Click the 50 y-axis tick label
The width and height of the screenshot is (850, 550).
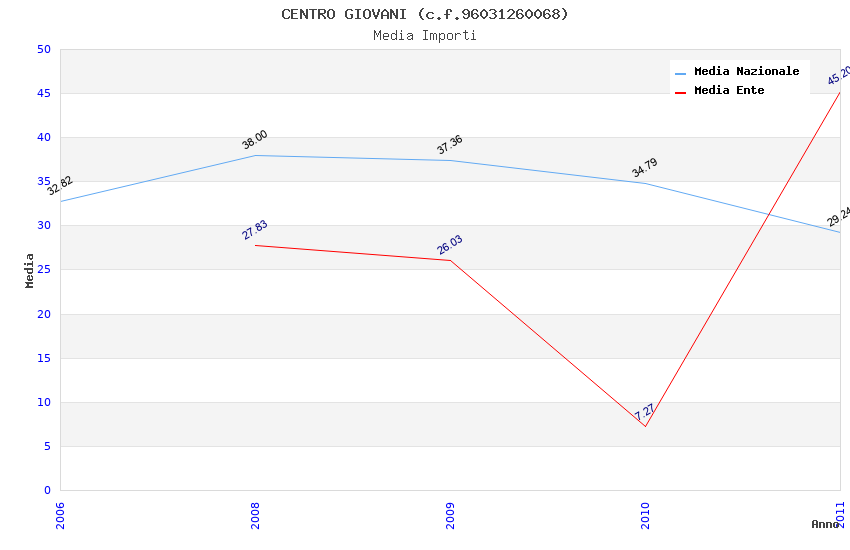43,49
